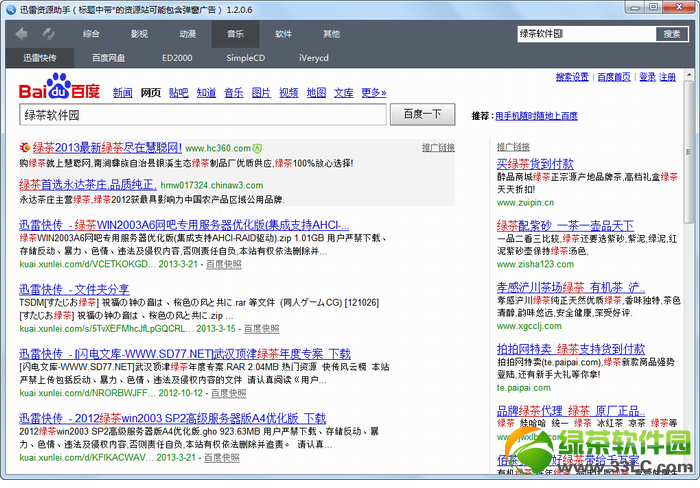Open the 绿茶首选永达茶庄 ad link
The image size is (700, 488).
point(88,184)
